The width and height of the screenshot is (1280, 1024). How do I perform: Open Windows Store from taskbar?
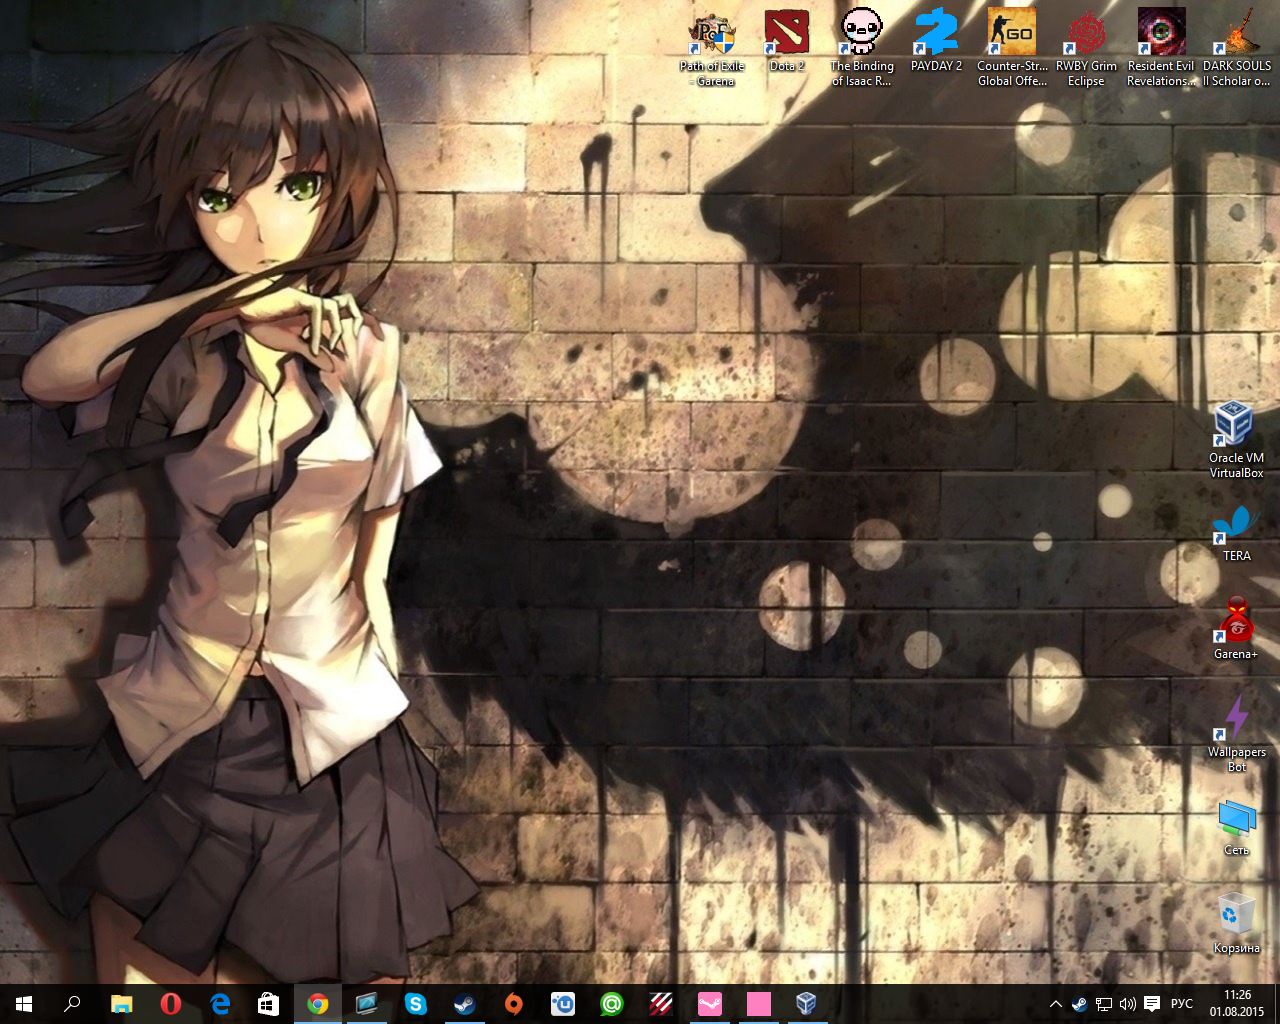tap(269, 1004)
